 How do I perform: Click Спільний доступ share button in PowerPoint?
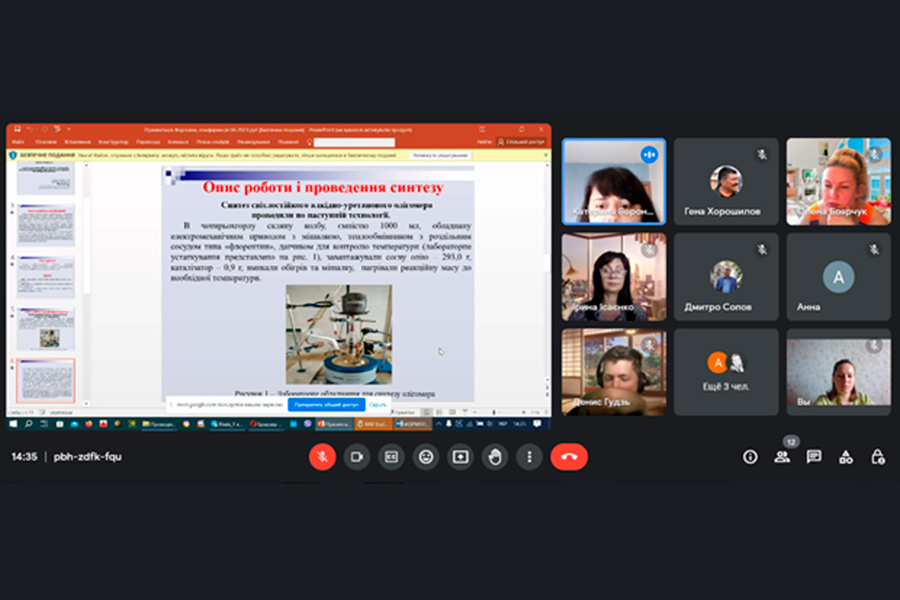[521, 142]
